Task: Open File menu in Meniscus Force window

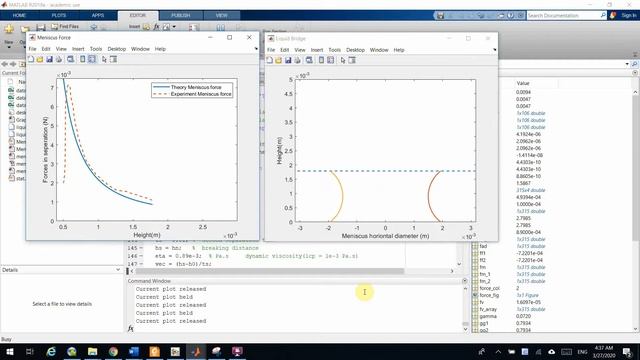Action: pyautogui.click(x=32, y=49)
